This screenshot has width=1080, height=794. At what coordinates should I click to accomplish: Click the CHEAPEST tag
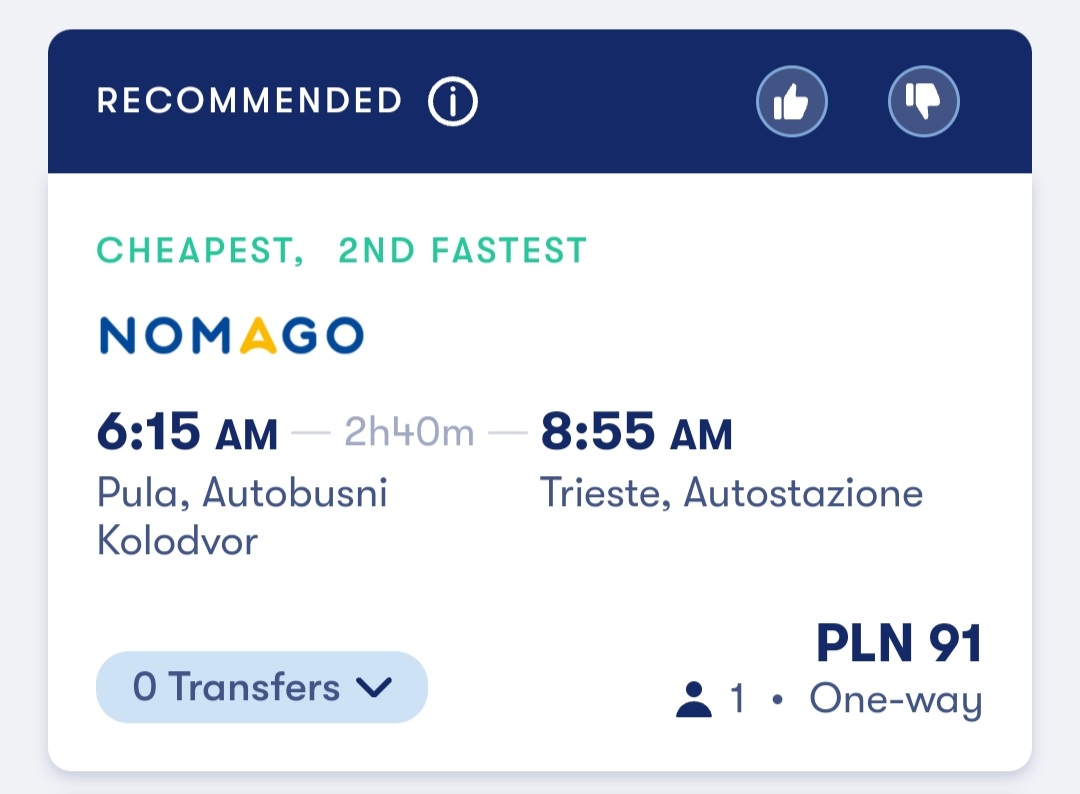[200, 250]
